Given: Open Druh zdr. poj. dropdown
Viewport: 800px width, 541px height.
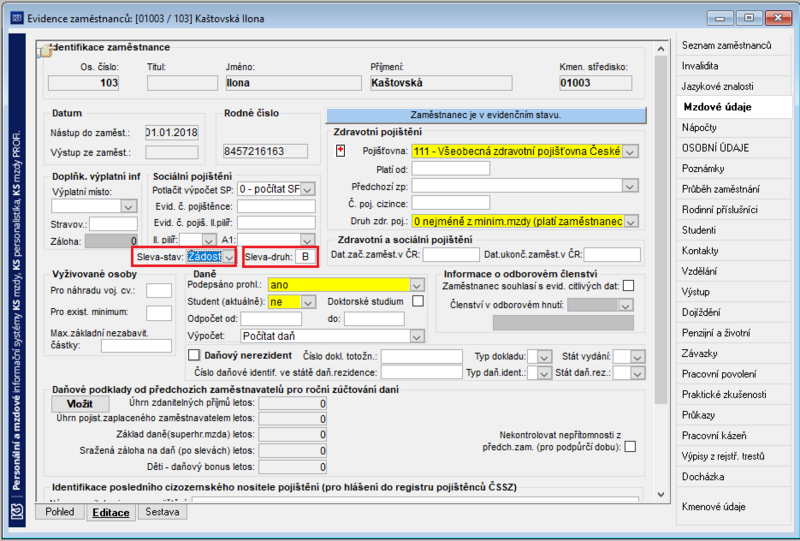Looking at the screenshot, I should point(631,222).
